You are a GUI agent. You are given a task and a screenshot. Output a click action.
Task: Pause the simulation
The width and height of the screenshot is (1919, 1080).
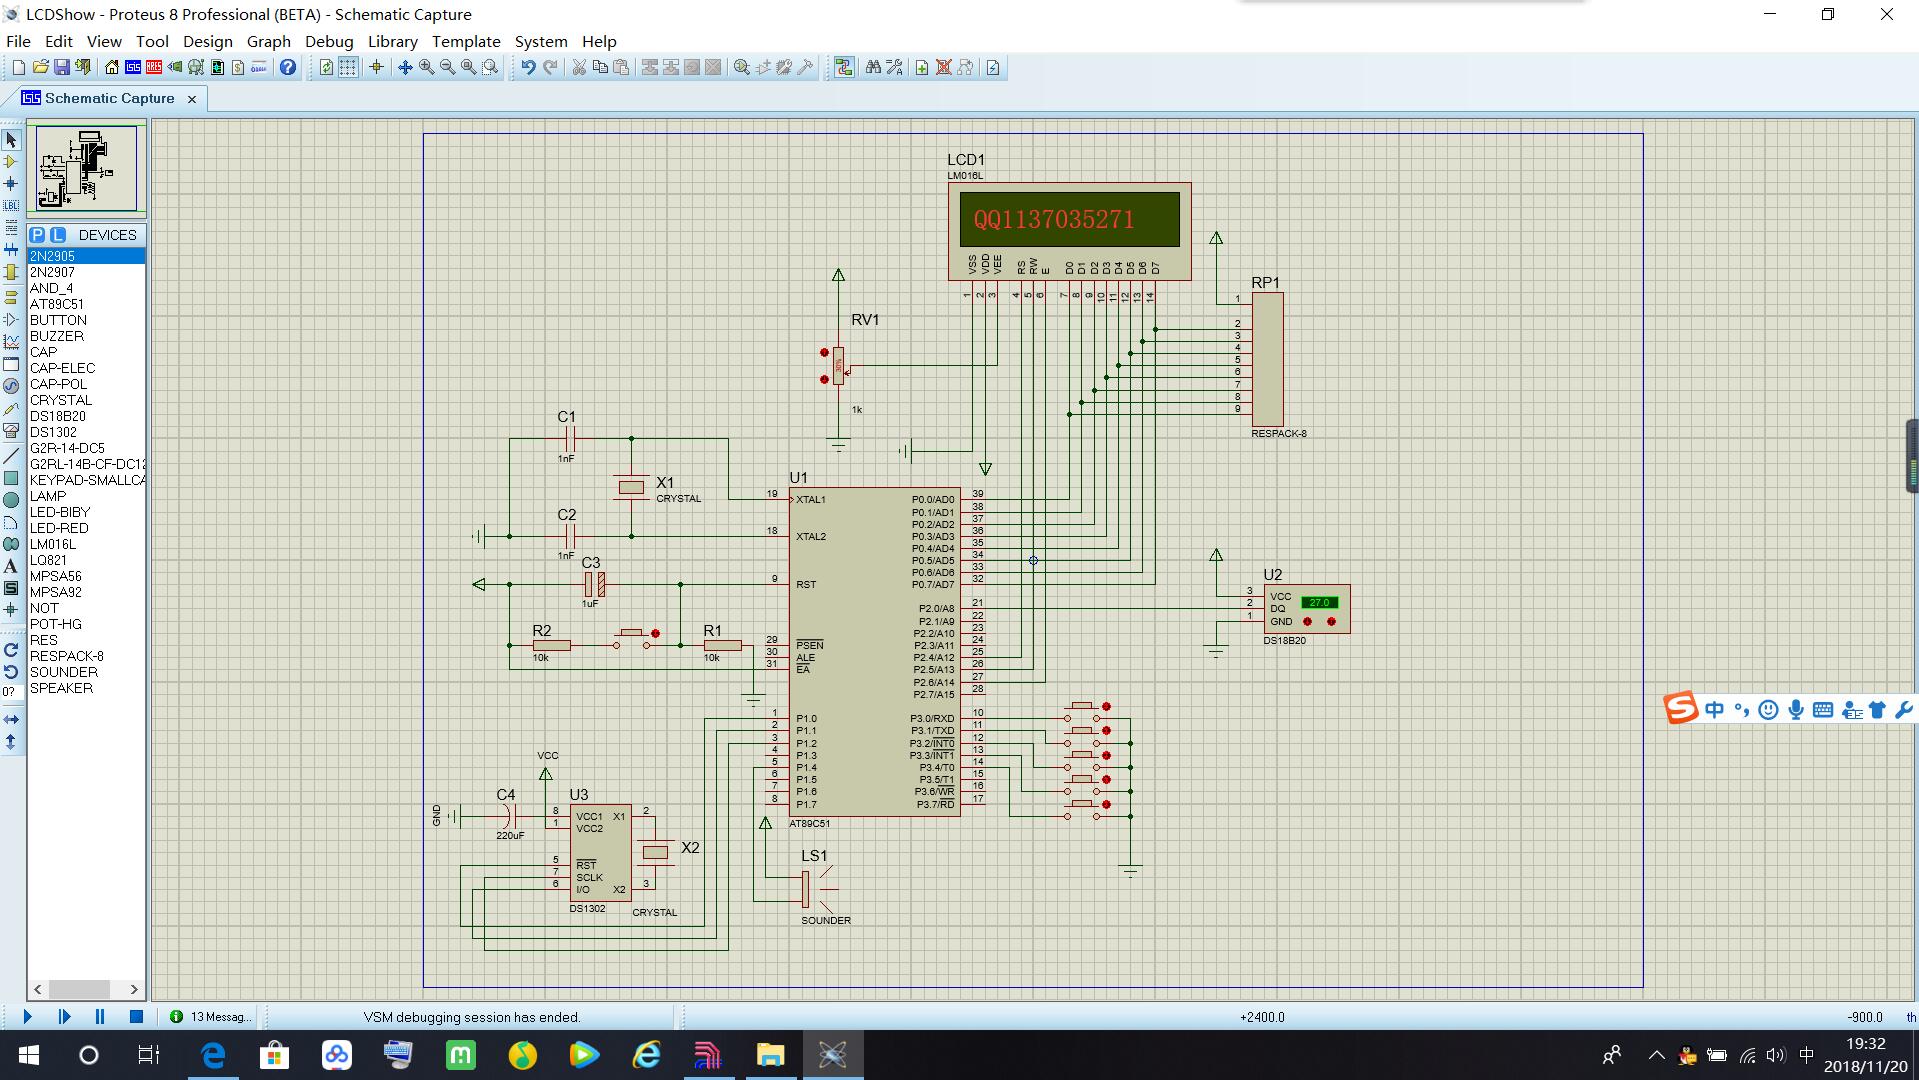tap(100, 1017)
